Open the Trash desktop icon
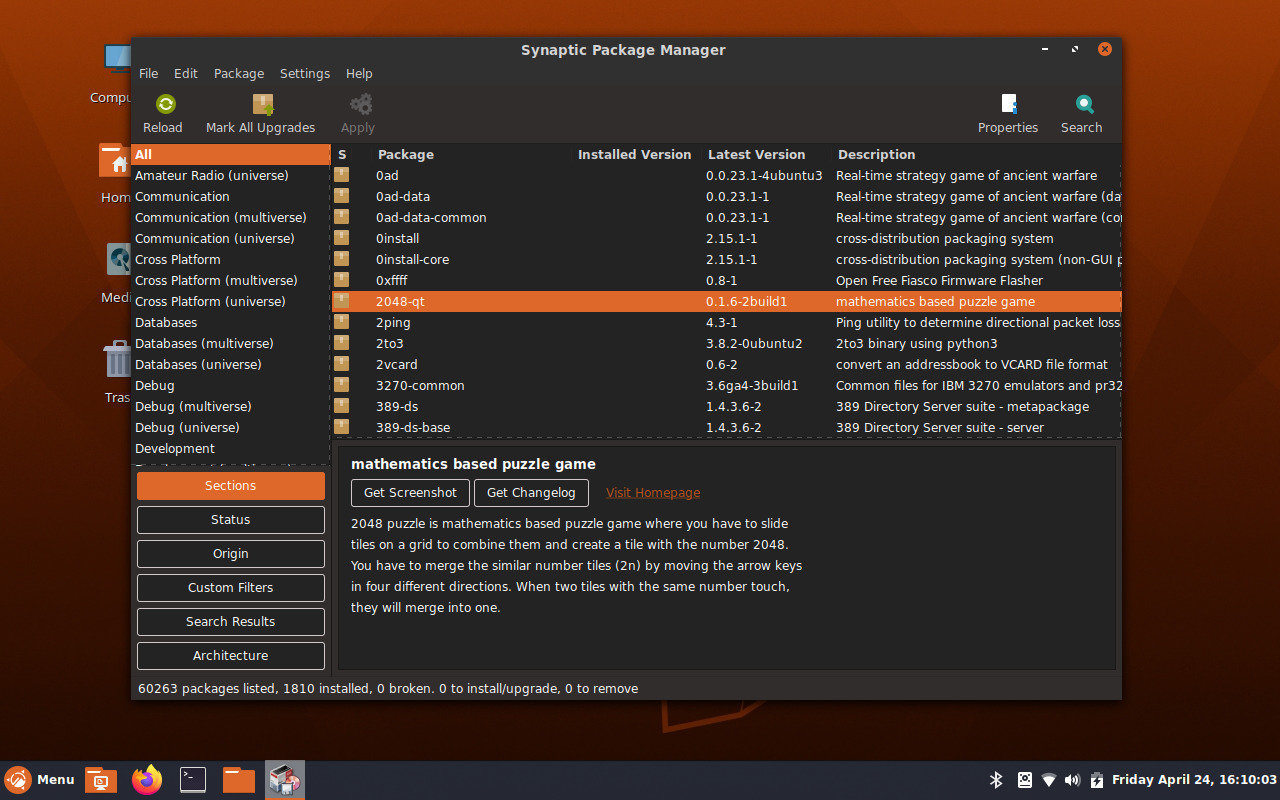Screen dimensions: 1280x800 (118, 370)
